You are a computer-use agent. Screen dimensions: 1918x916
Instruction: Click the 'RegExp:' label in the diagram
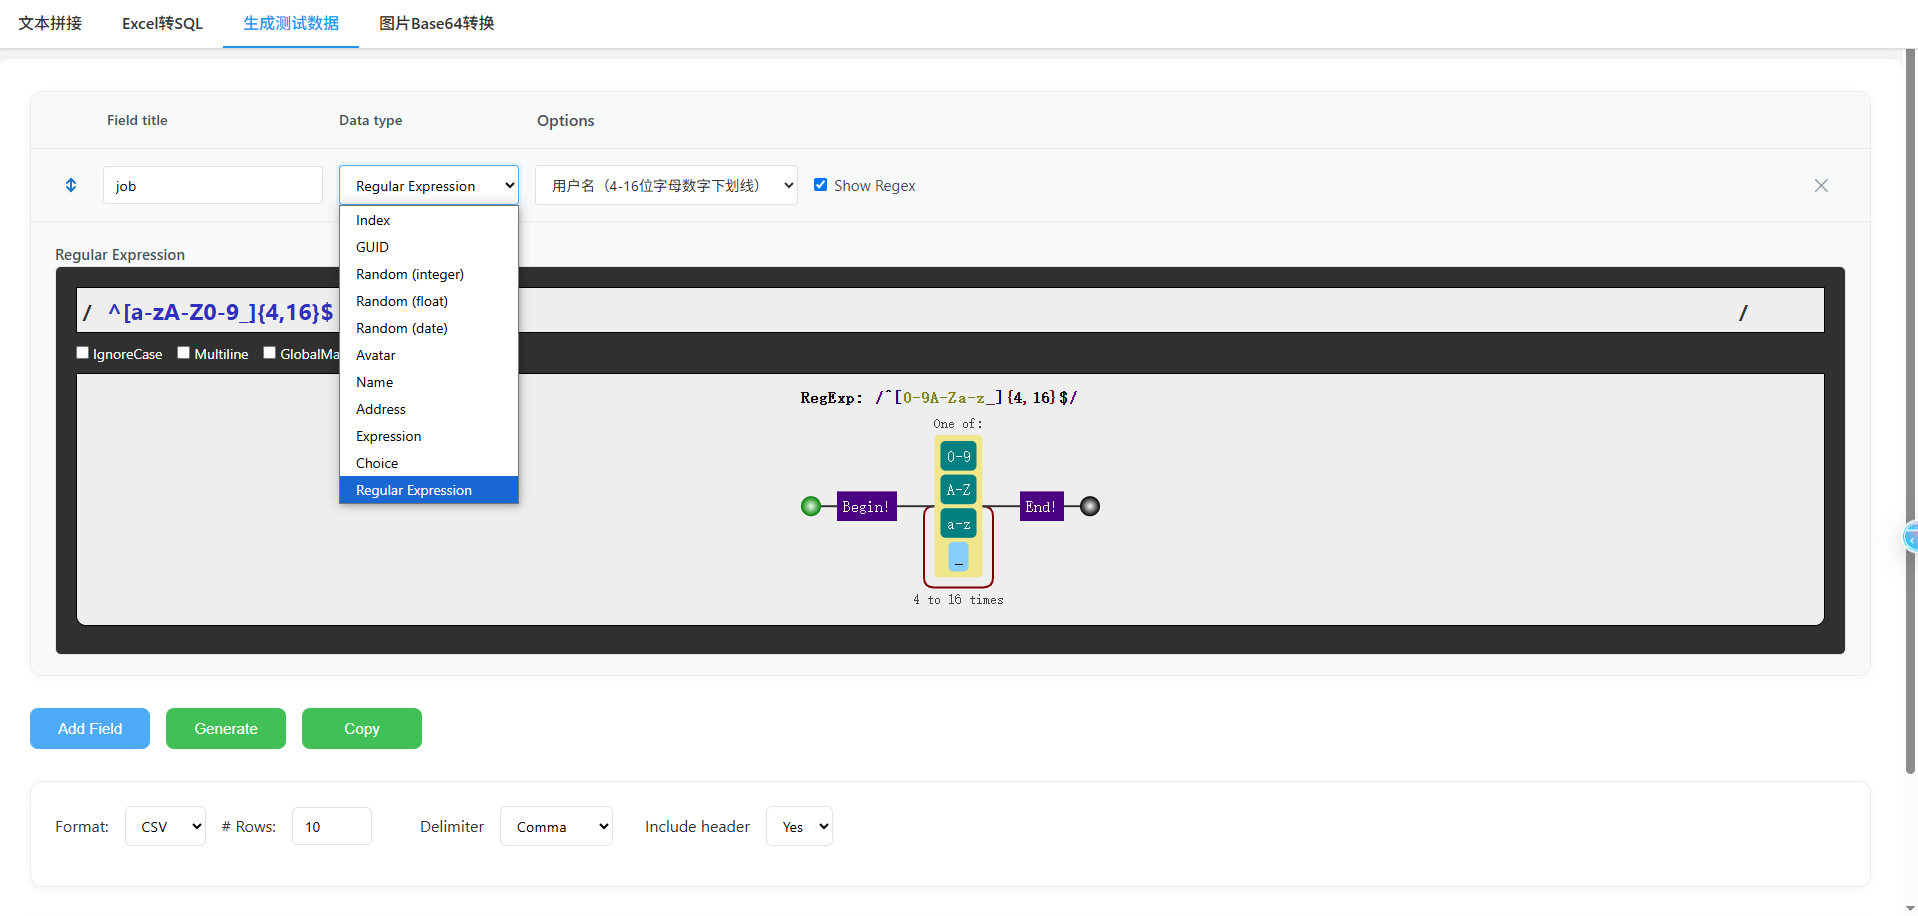[832, 397]
